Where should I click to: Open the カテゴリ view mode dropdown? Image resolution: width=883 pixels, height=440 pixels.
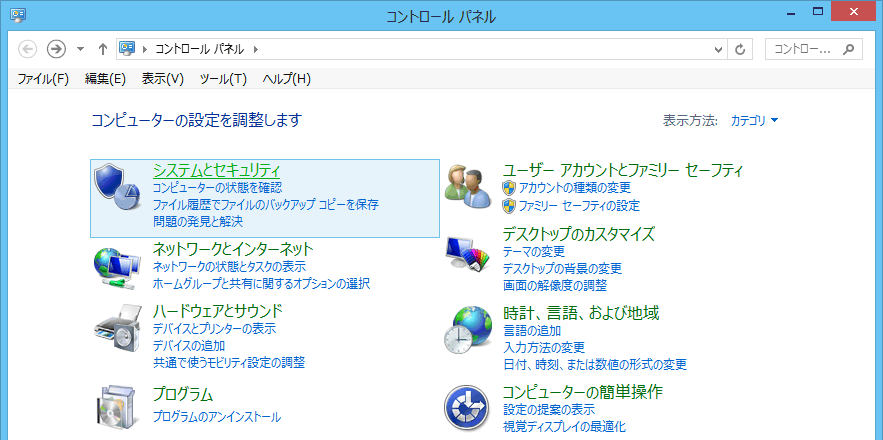[754, 121]
